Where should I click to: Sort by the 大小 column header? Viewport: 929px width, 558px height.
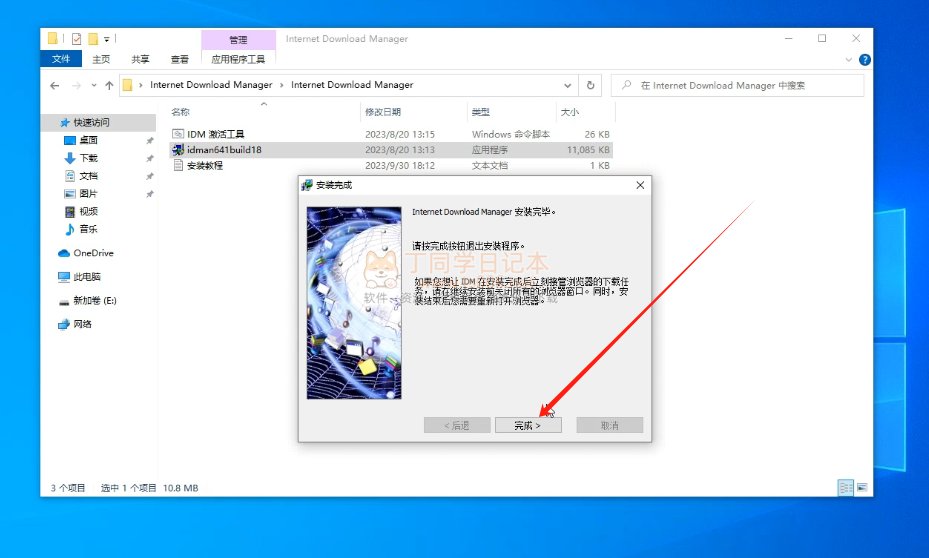pos(569,112)
